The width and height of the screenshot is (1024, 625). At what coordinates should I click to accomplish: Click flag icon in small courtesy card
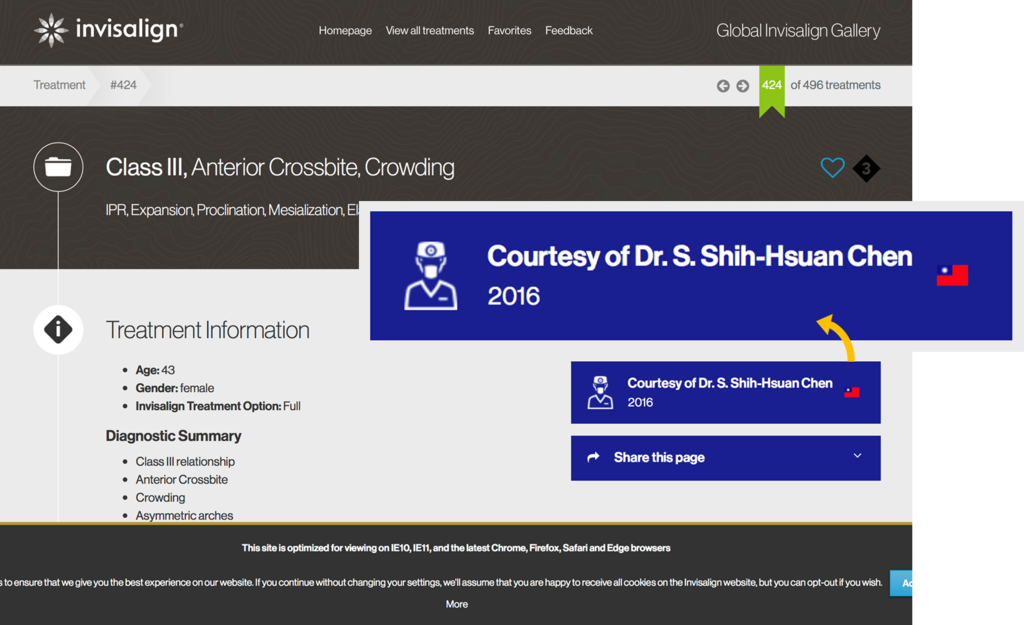tap(852, 392)
